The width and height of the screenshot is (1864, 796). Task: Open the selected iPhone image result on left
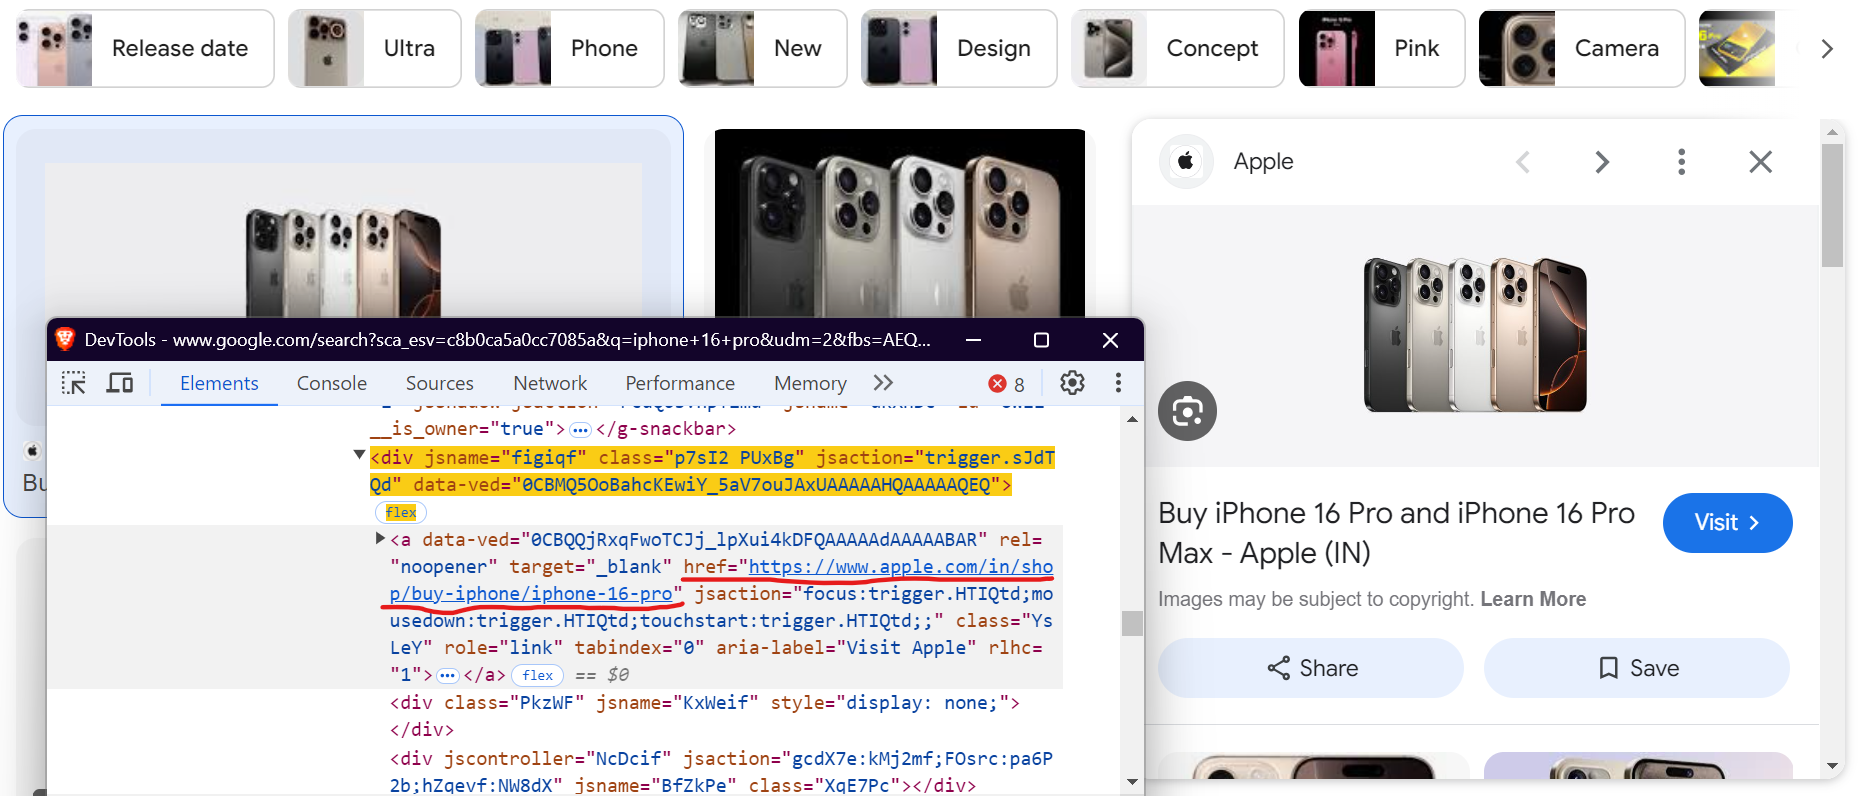[x=343, y=240]
